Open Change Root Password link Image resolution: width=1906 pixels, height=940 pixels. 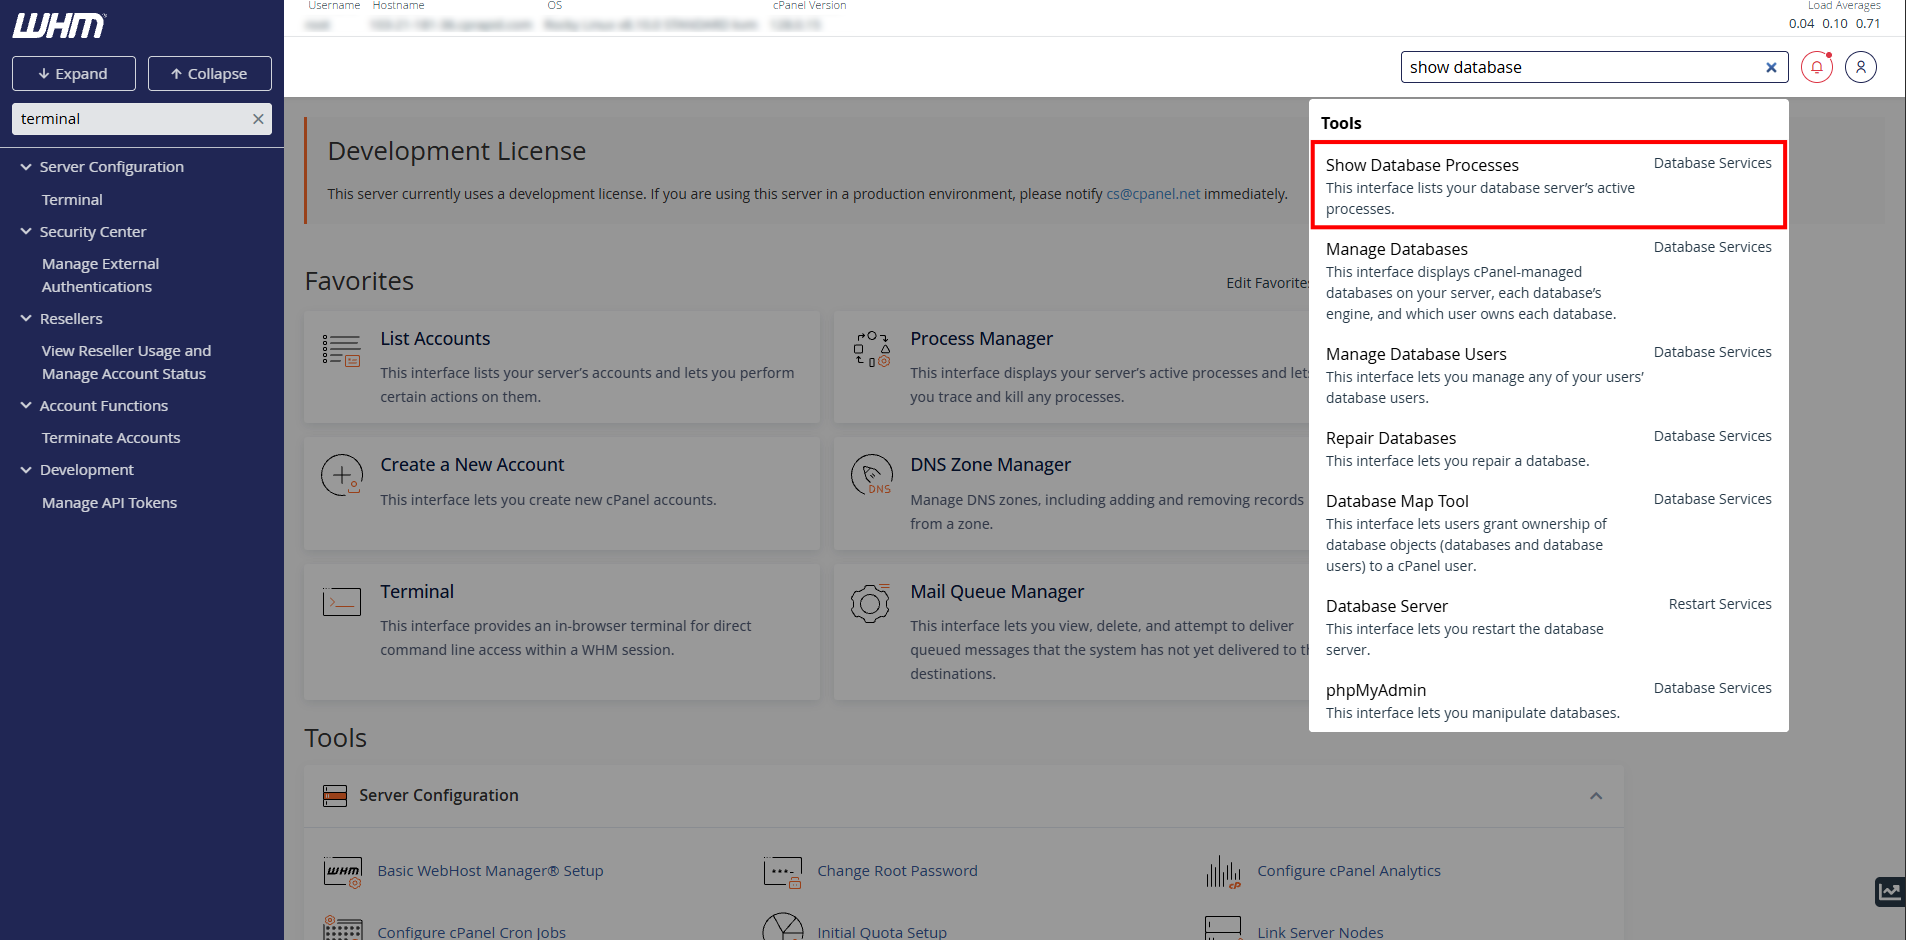coord(897,871)
